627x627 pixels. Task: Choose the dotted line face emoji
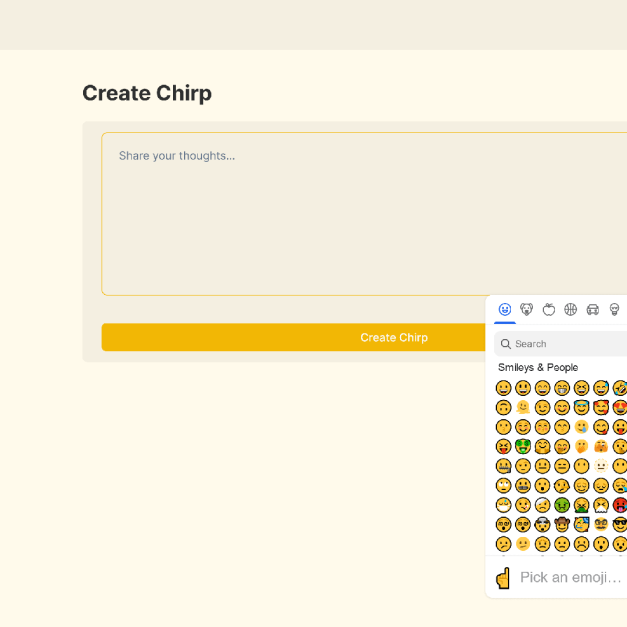pyautogui.click(x=601, y=466)
